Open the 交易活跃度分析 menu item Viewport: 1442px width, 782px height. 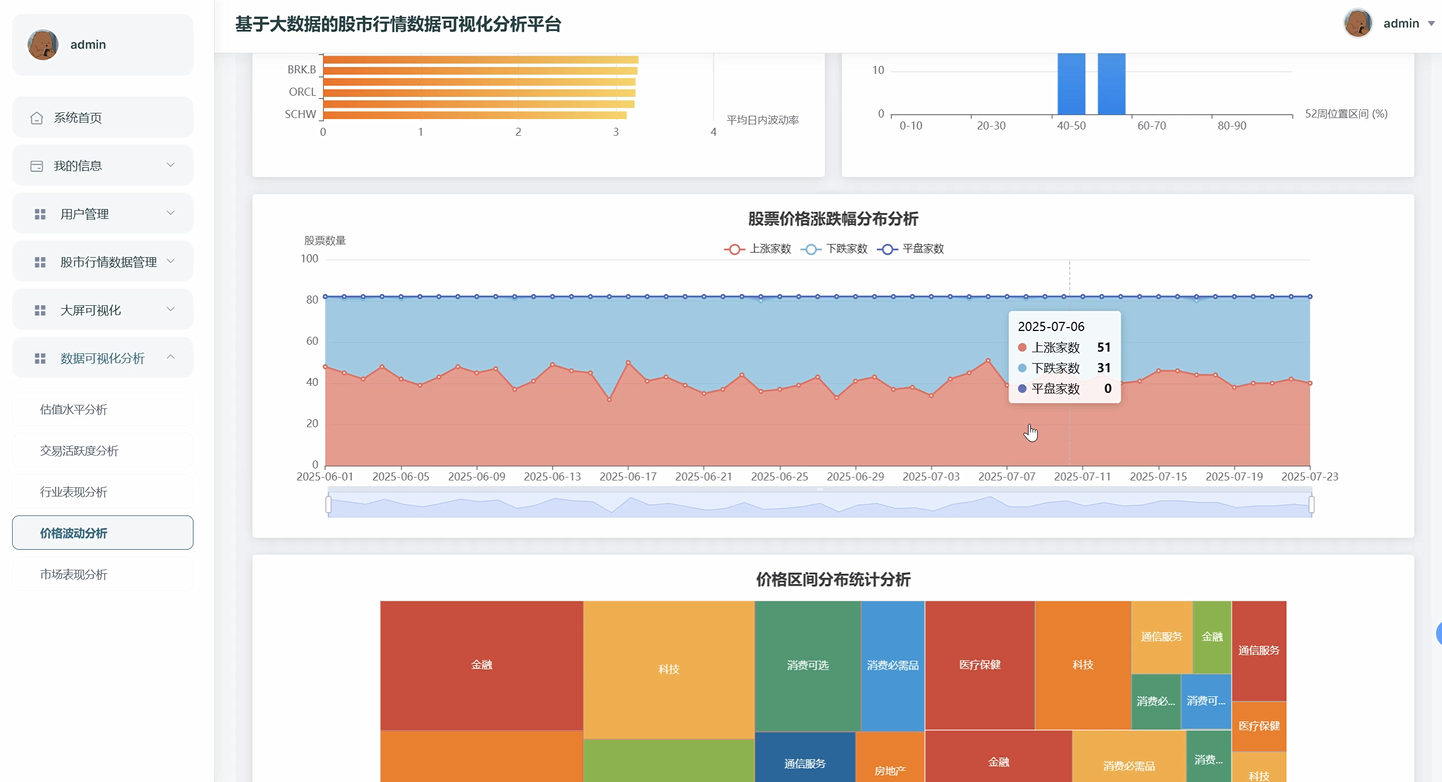[103, 451]
